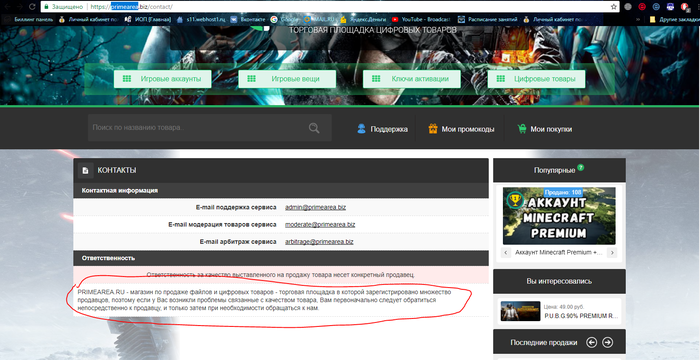The image size is (700, 360).
Task: Click the browser reload icon
Action: (32, 7)
